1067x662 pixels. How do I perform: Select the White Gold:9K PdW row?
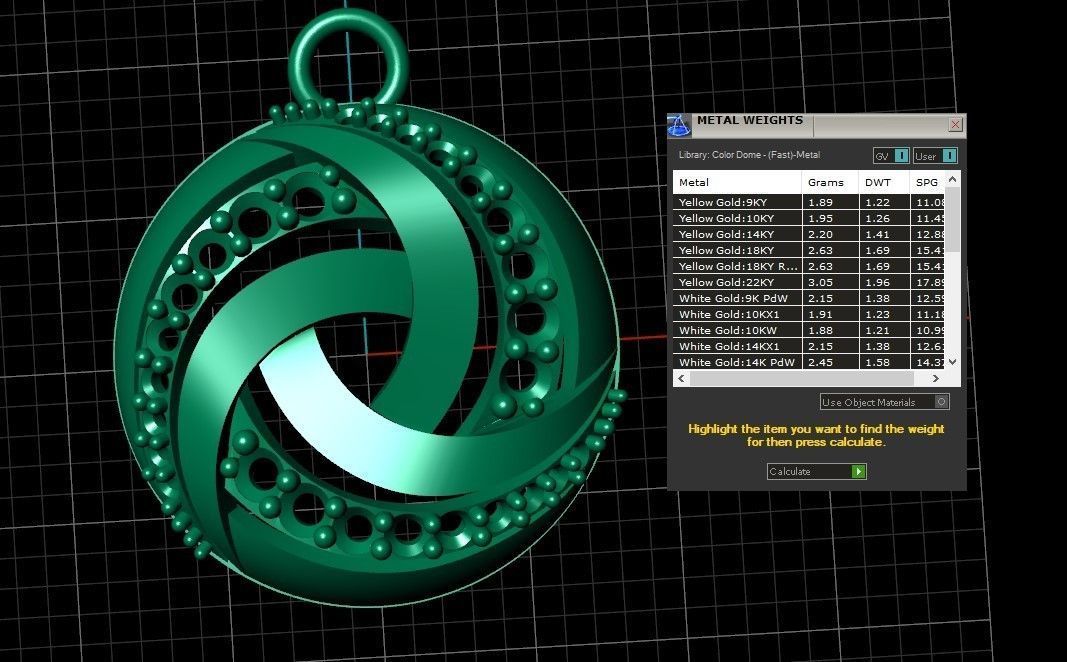tap(809, 298)
